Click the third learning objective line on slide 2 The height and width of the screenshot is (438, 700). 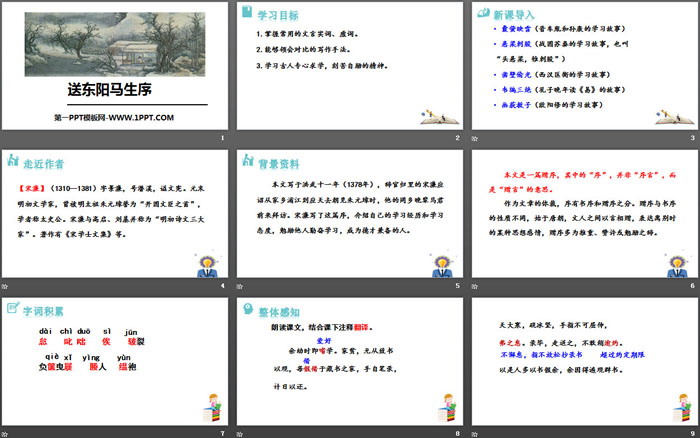point(322,66)
